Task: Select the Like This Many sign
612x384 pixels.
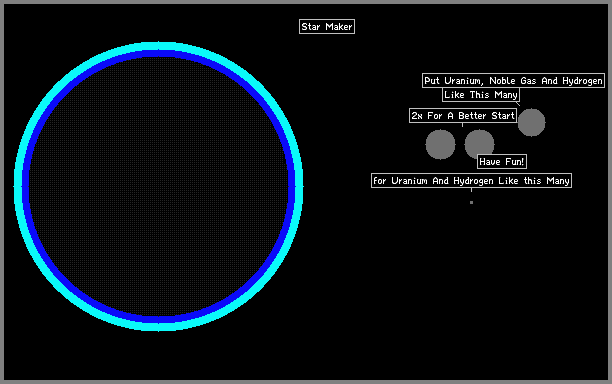Action: click(481, 94)
